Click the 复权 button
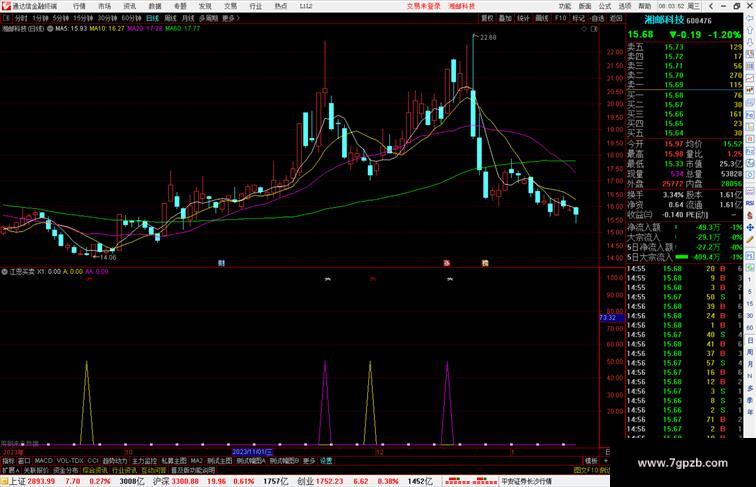Screen dimensions: 756x487 487,18
